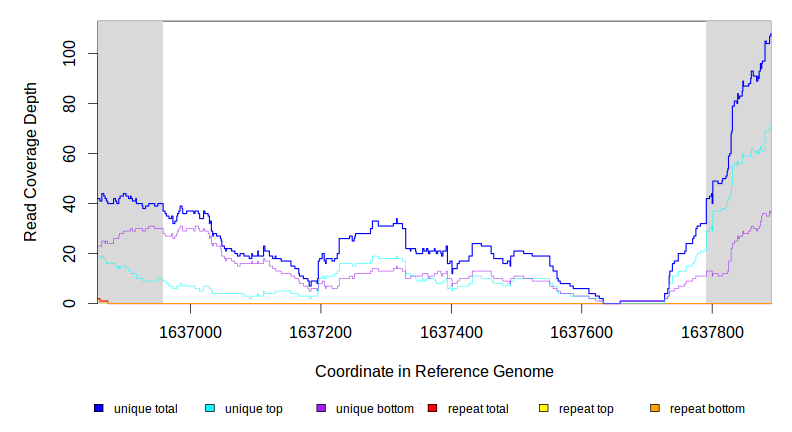792x432 pixels.
Task: Click the 100 y-axis tick label
Action: click(x=69, y=53)
